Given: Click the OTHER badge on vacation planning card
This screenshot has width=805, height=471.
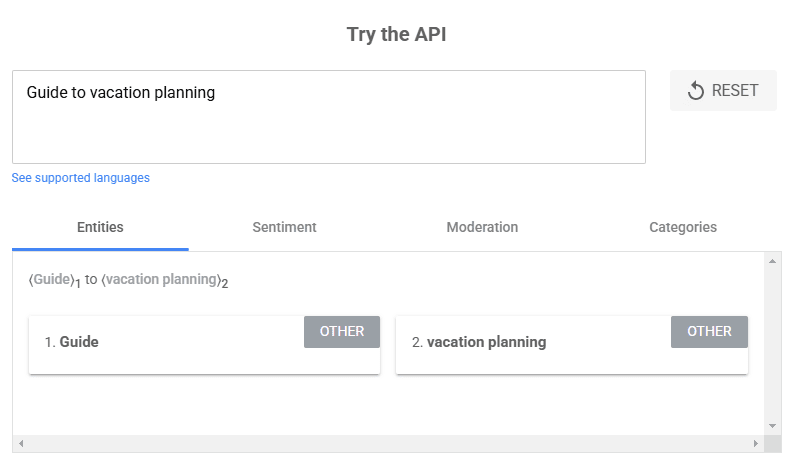Looking at the screenshot, I should (x=709, y=332).
